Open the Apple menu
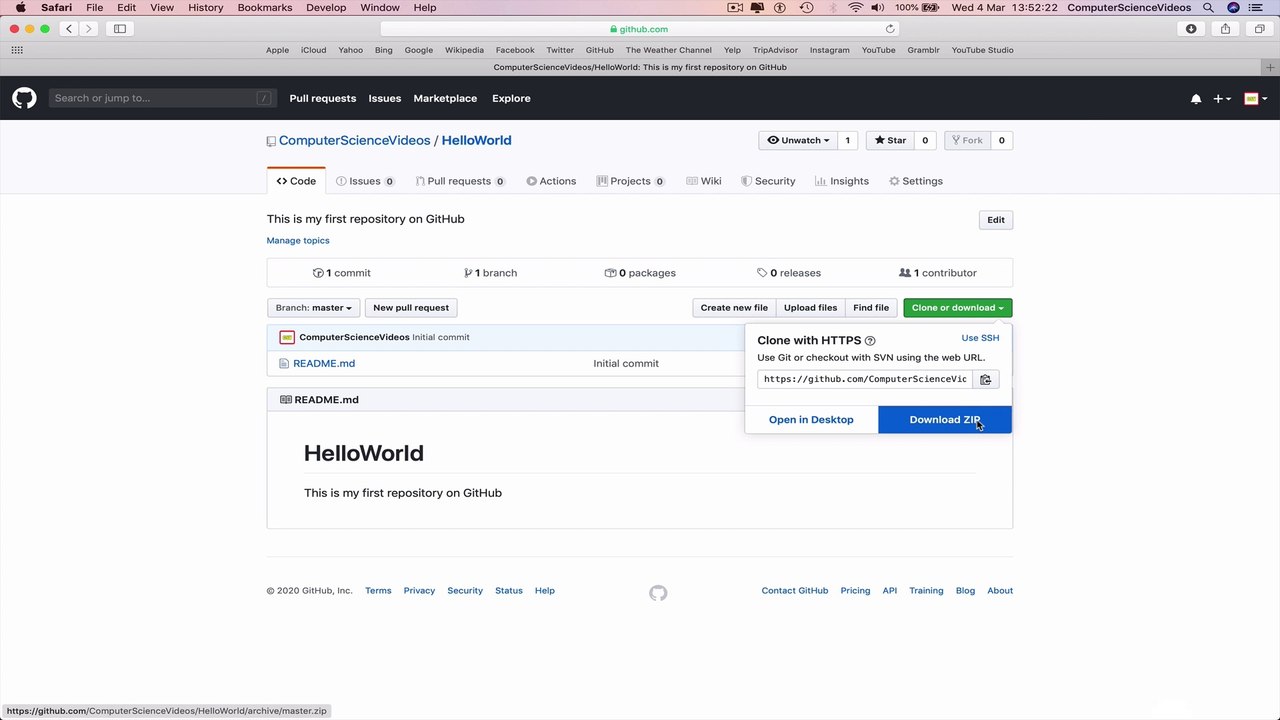The width and height of the screenshot is (1280, 720). tap(20, 7)
